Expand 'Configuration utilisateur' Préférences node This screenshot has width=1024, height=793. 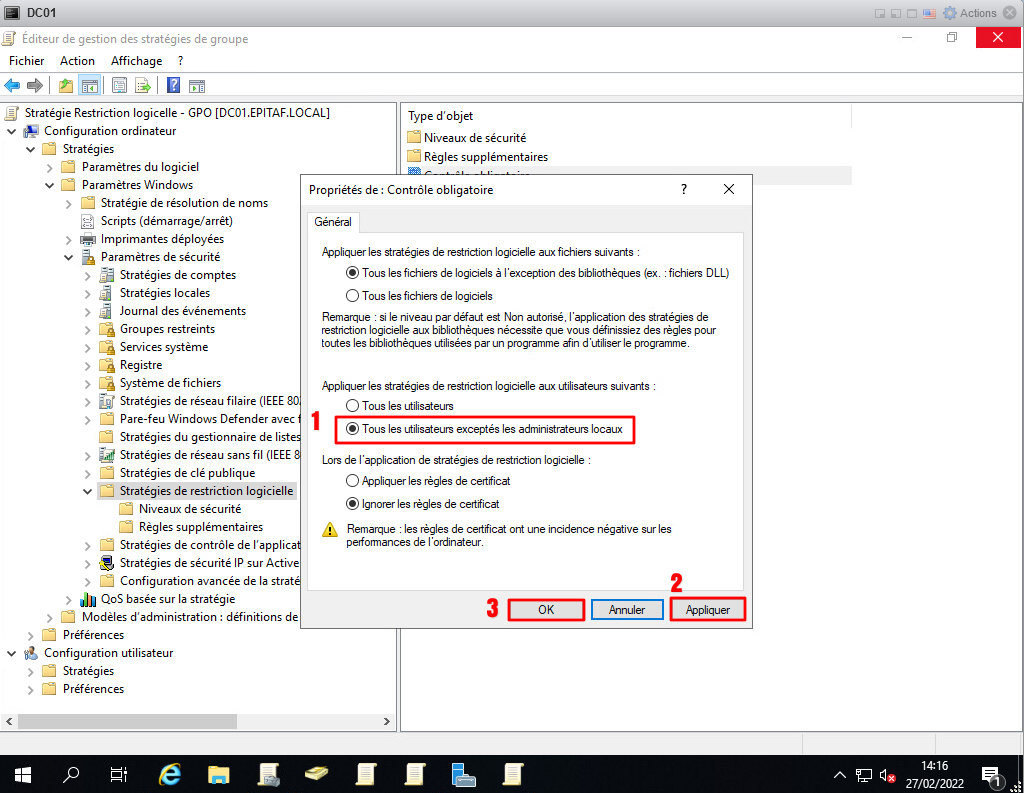click(31, 689)
